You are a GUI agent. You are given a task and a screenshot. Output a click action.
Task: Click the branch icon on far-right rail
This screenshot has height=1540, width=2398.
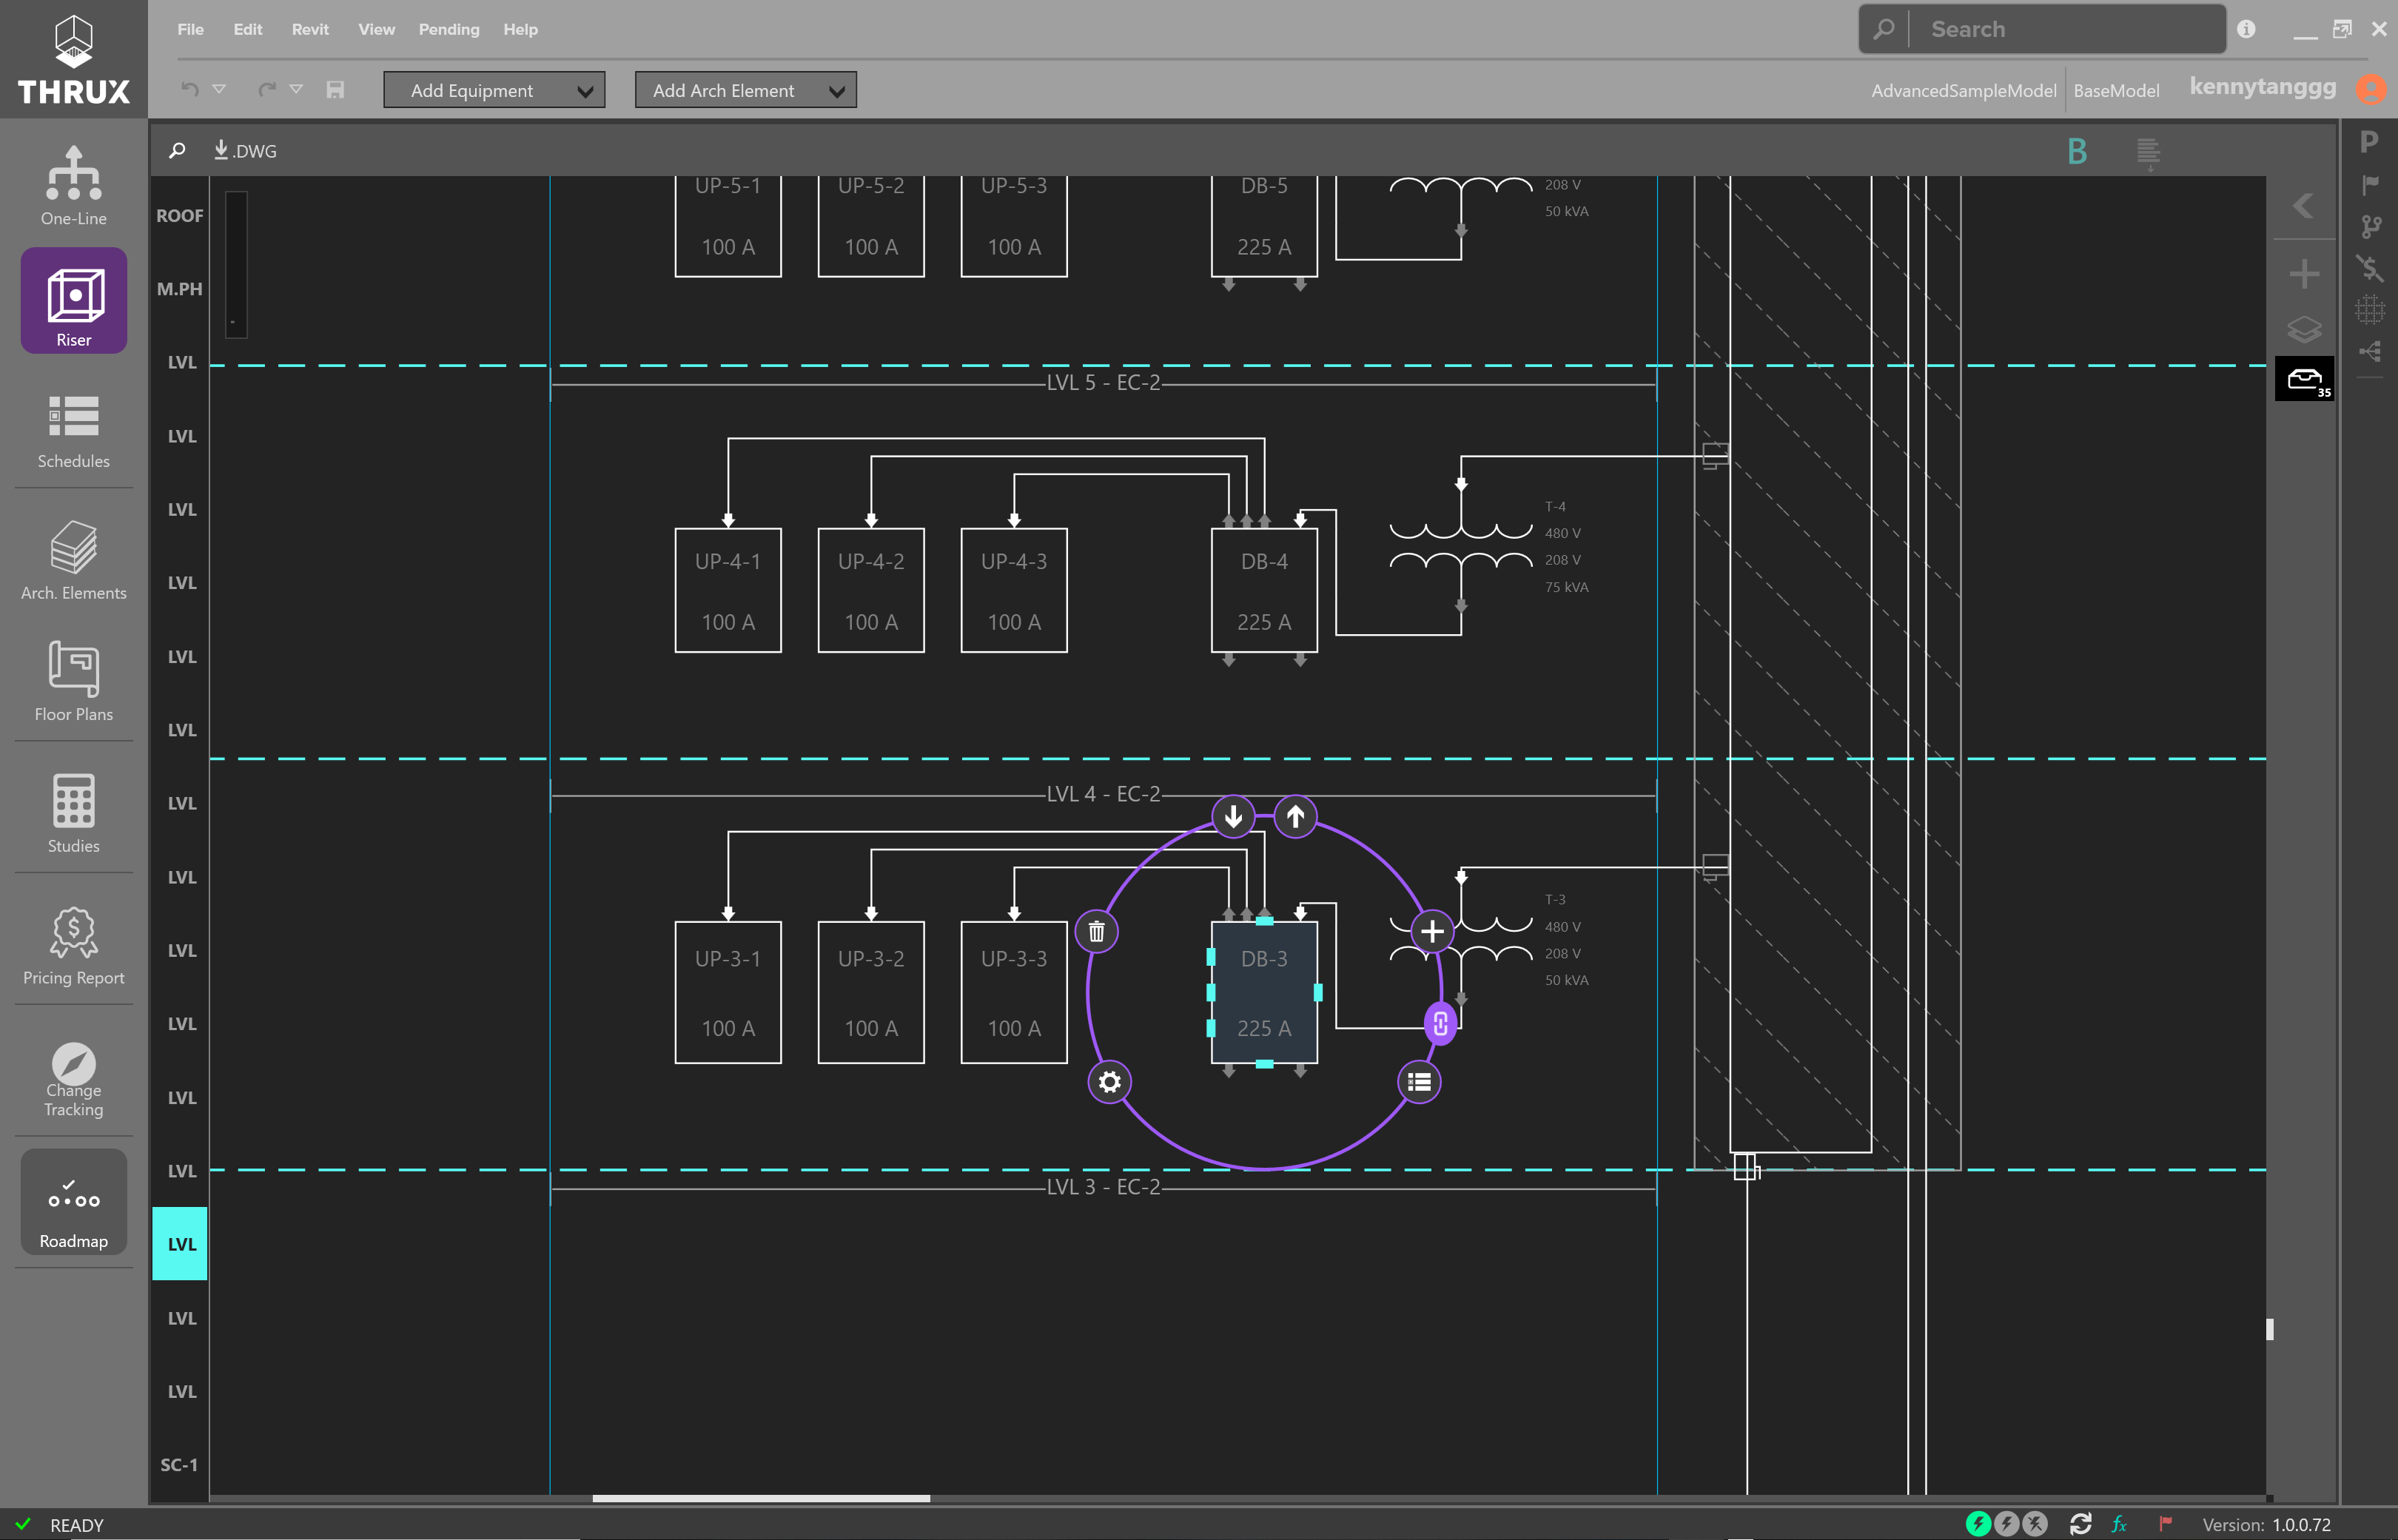point(2370,227)
